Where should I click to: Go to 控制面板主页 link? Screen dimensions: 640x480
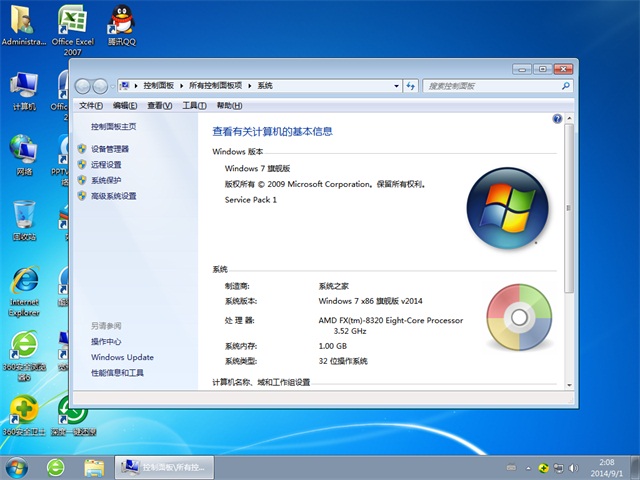113,127
